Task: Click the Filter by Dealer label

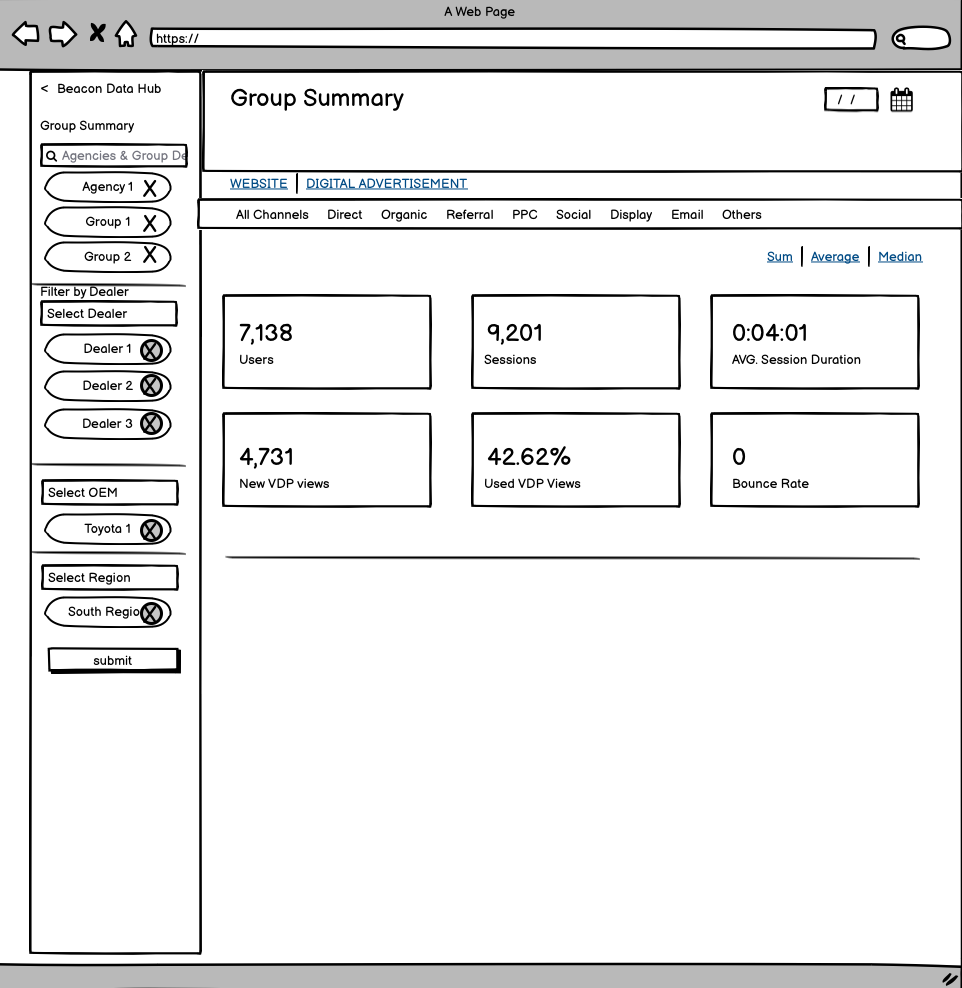Action: [84, 292]
